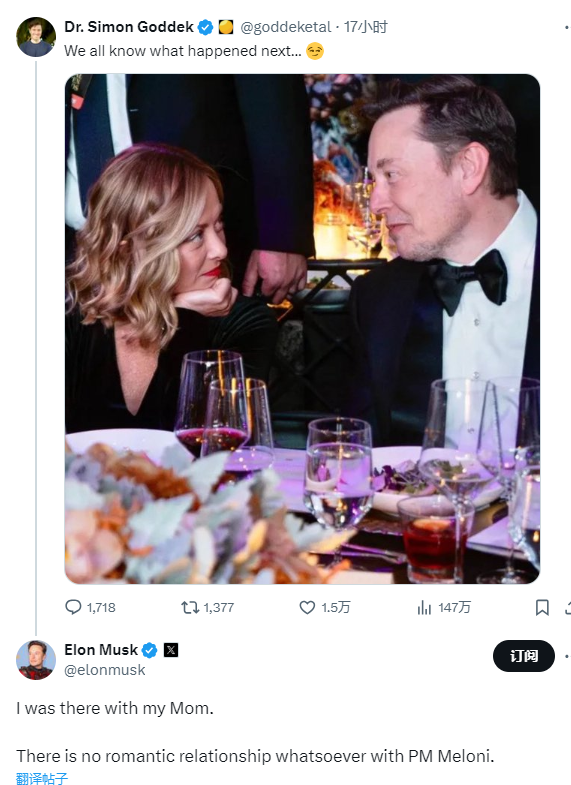Open Dr. Simon Goddek's profile avatar
The height and width of the screenshot is (785, 571).
tap(36, 37)
